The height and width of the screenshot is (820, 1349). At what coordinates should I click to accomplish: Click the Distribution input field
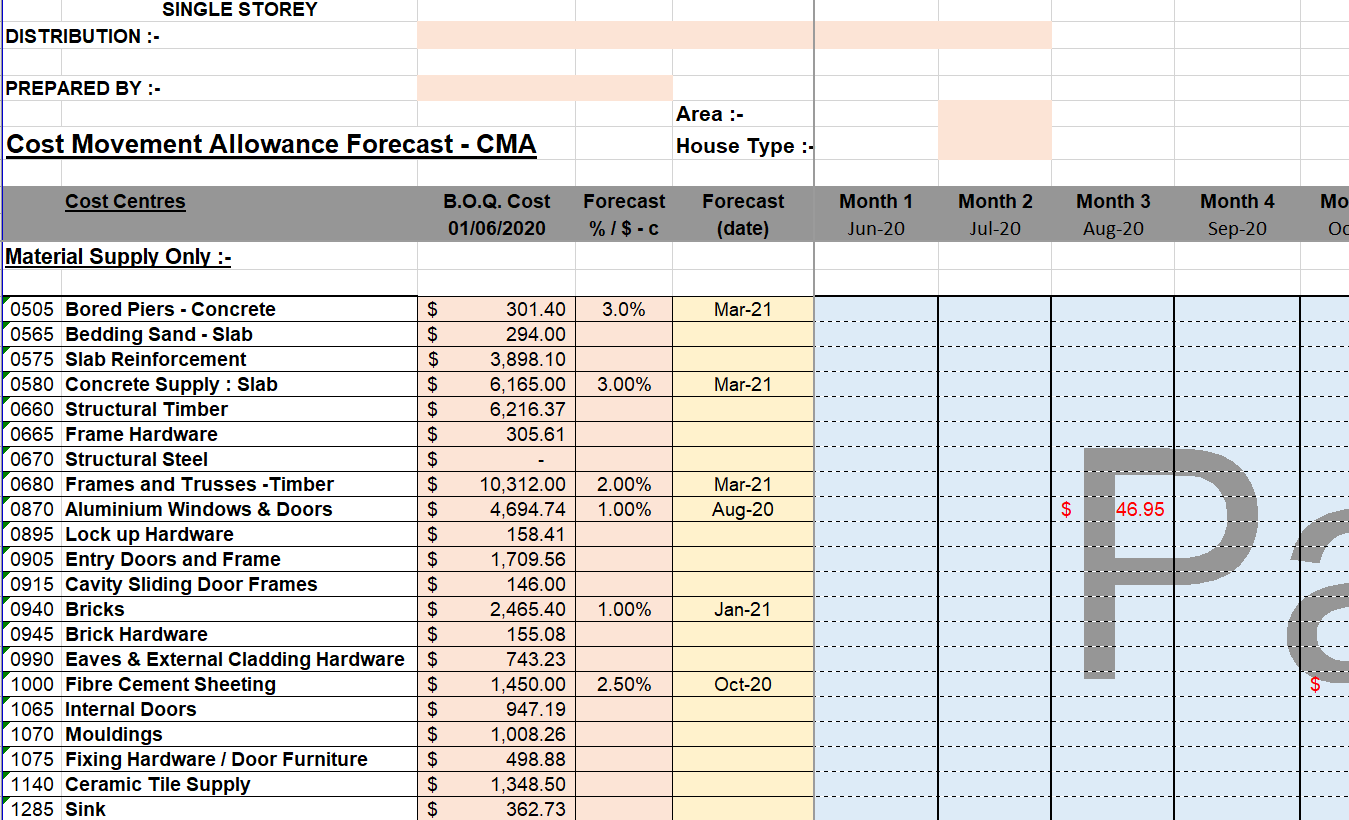pos(733,36)
